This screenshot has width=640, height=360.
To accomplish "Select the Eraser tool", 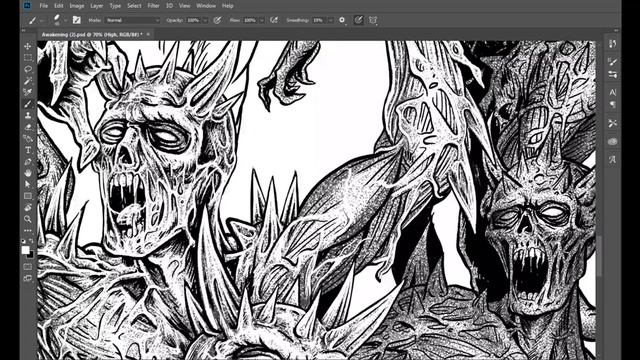I will click(x=28, y=127).
